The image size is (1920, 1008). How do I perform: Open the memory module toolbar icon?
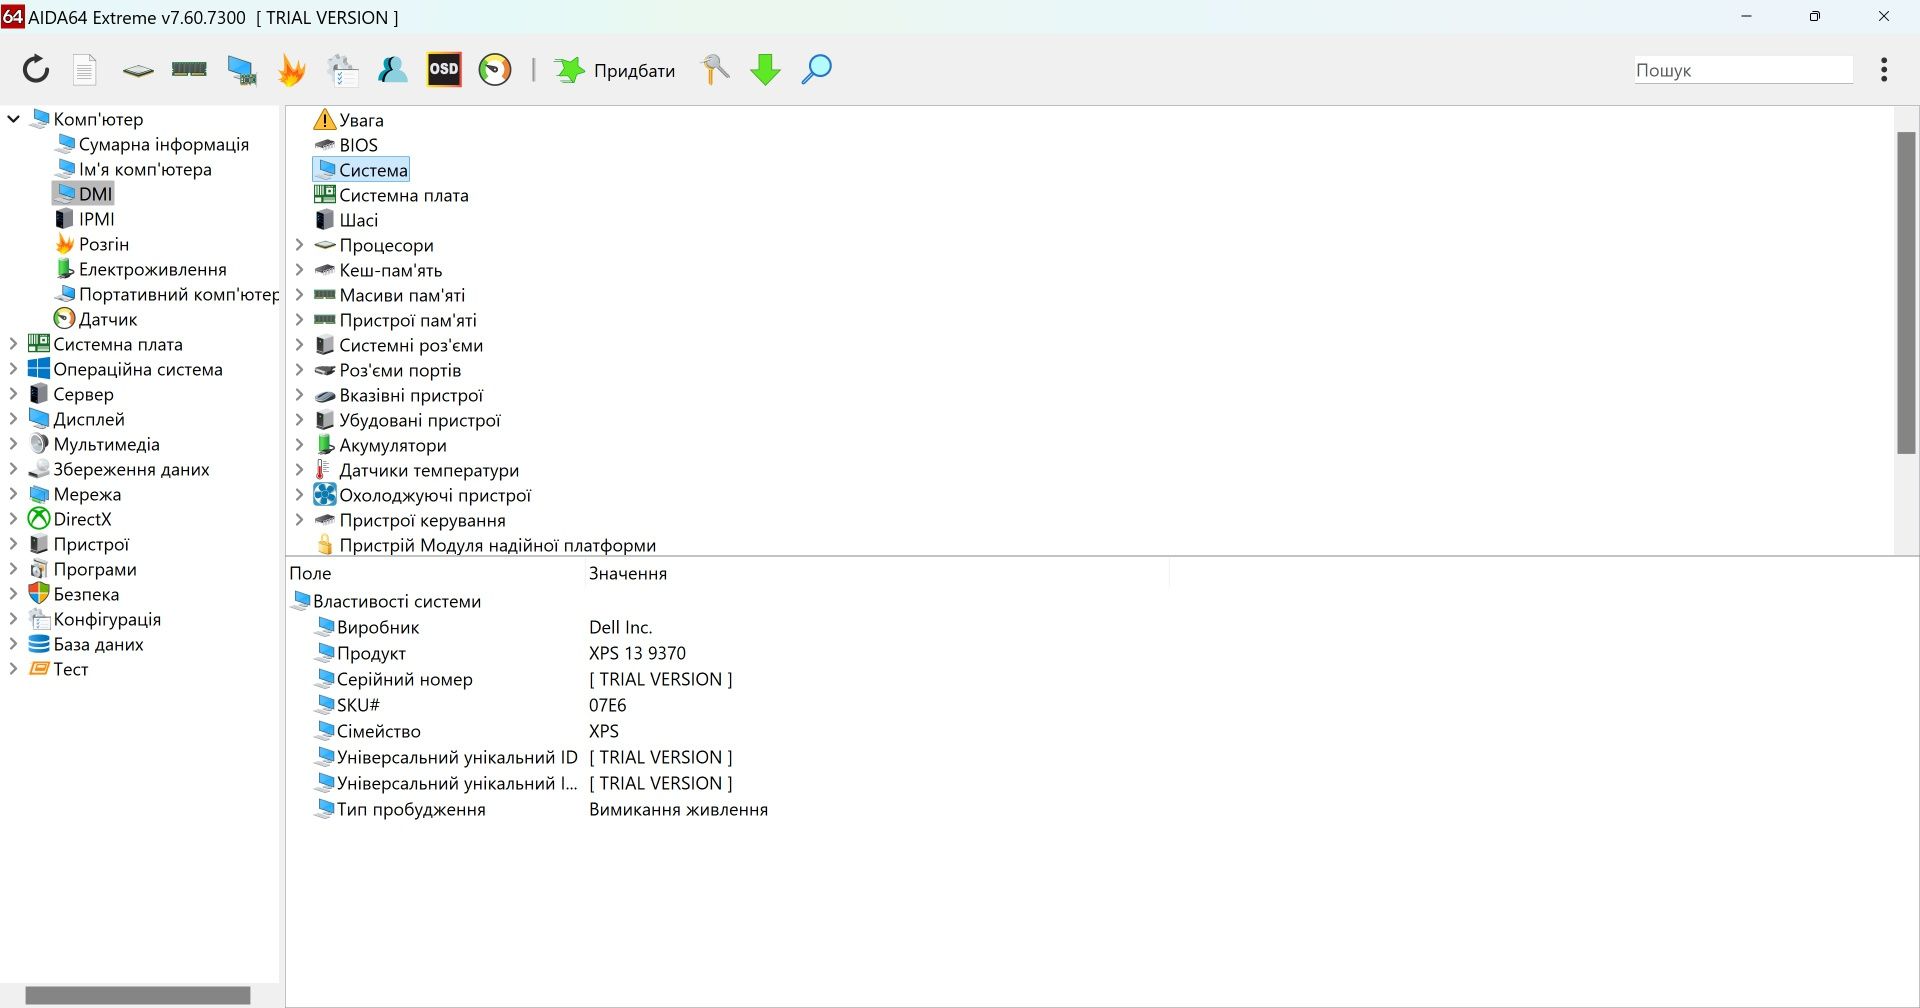click(189, 69)
